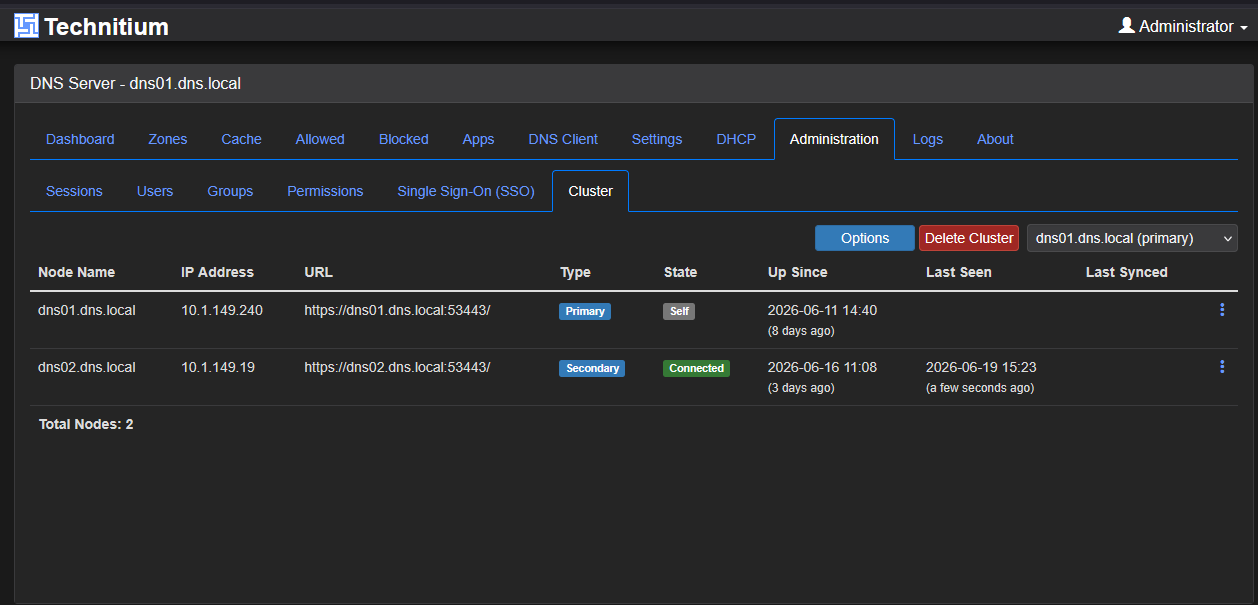
Task: Click the blue Options button
Action: [865, 238]
